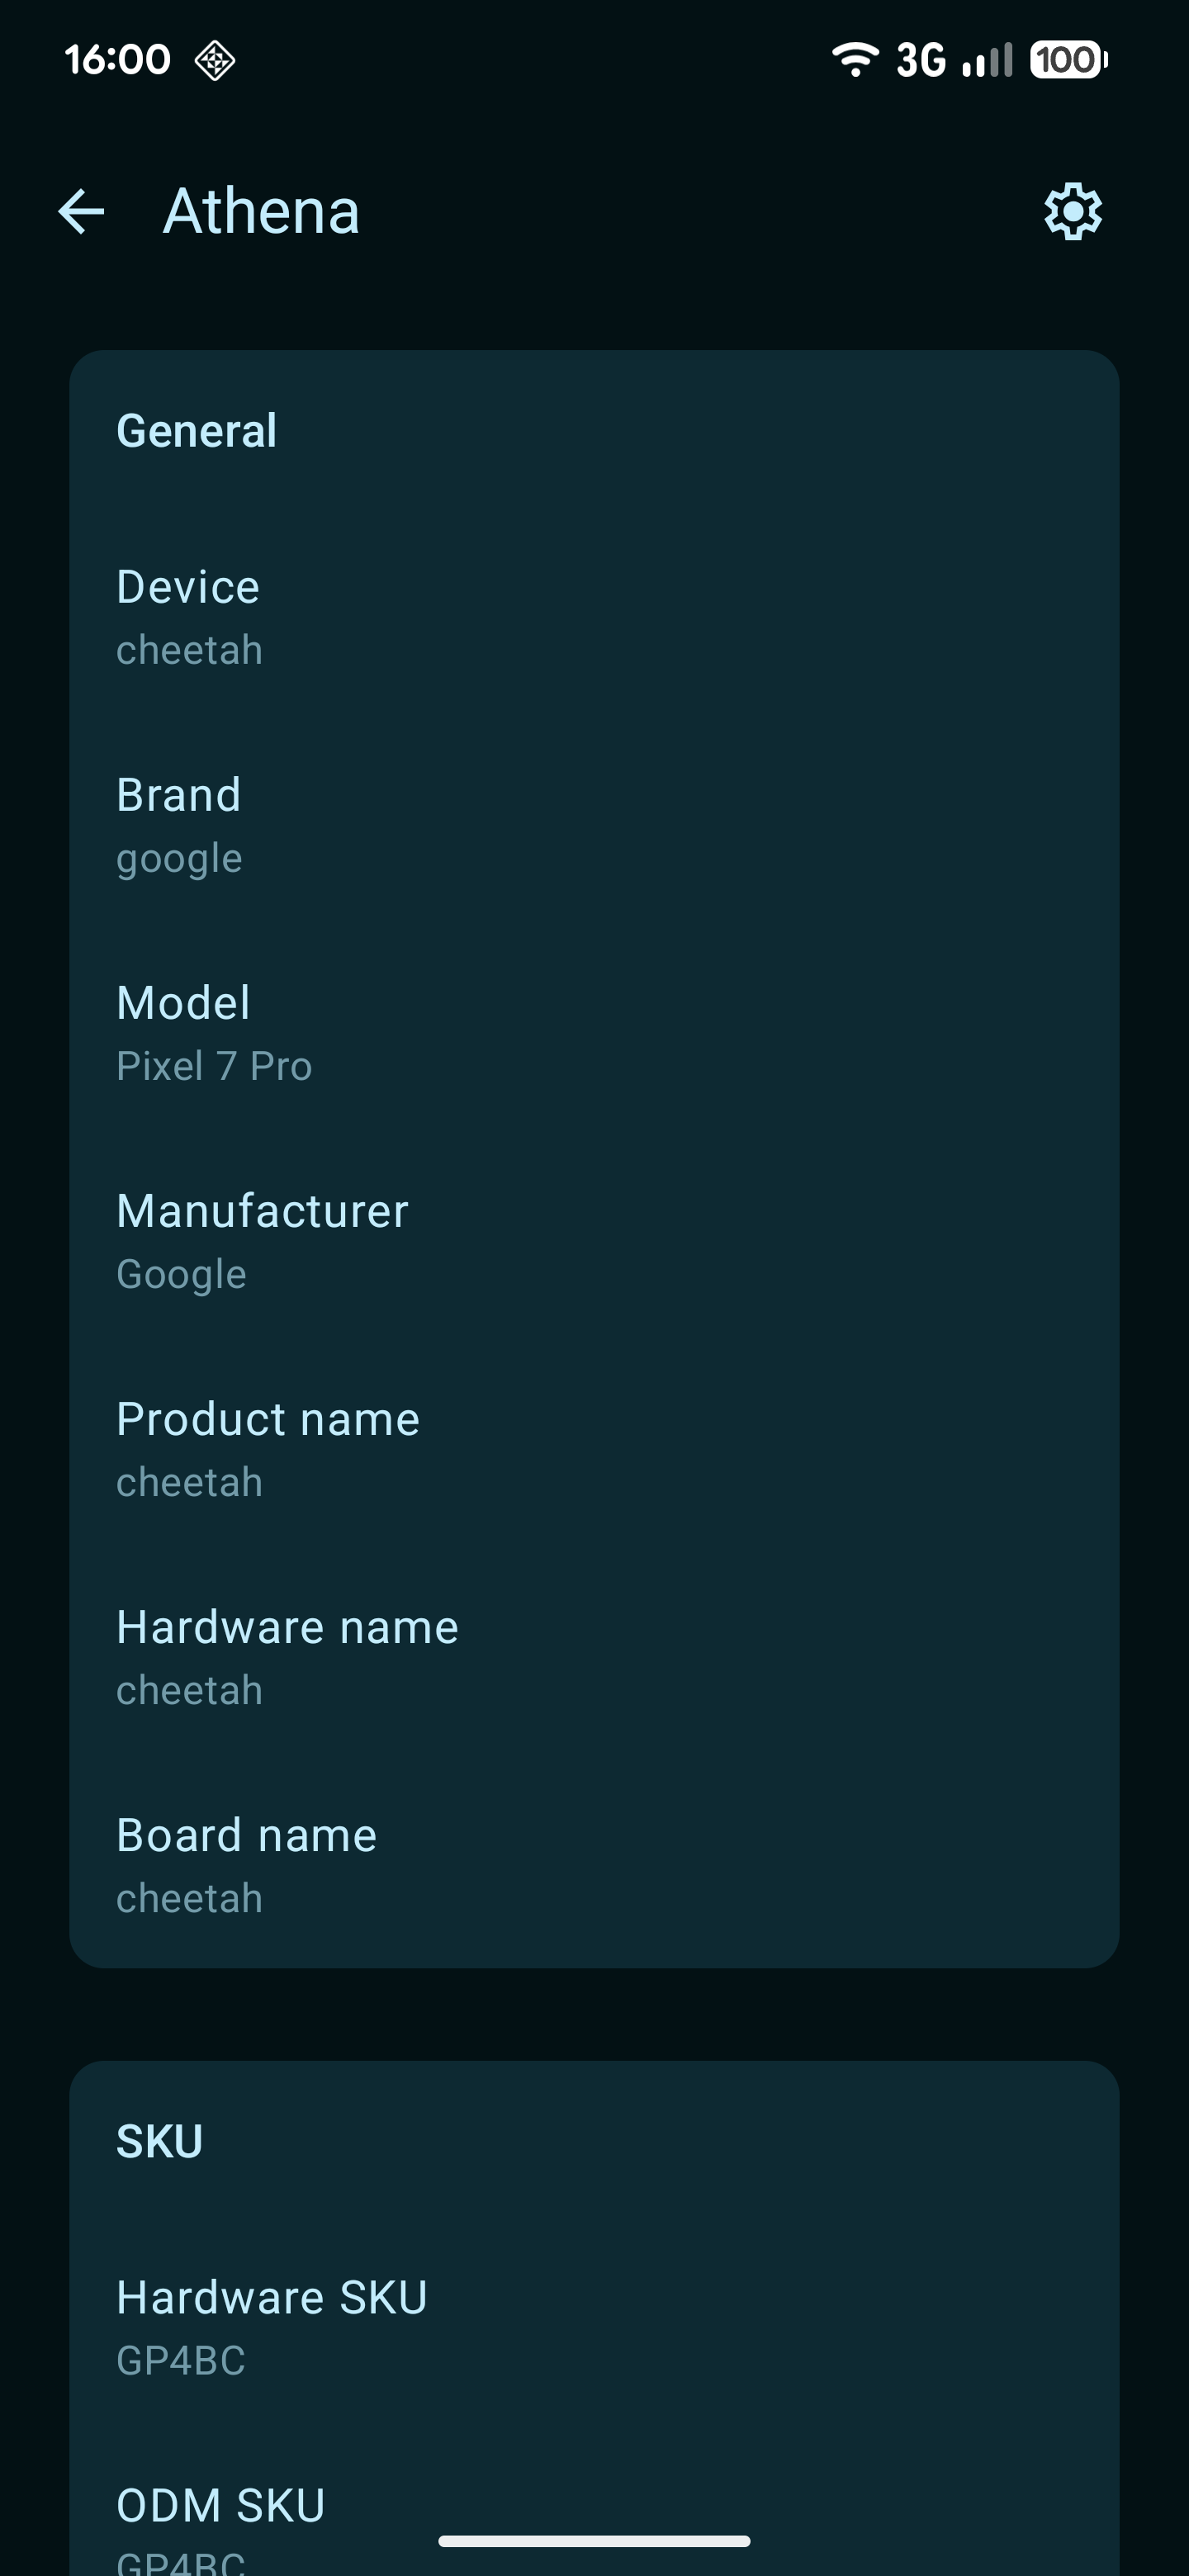Tap the General section header

tap(197, 431)
